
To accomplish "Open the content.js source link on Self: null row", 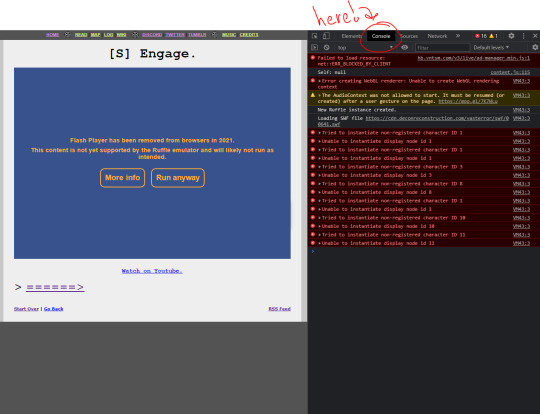I will tap(510, 72).
